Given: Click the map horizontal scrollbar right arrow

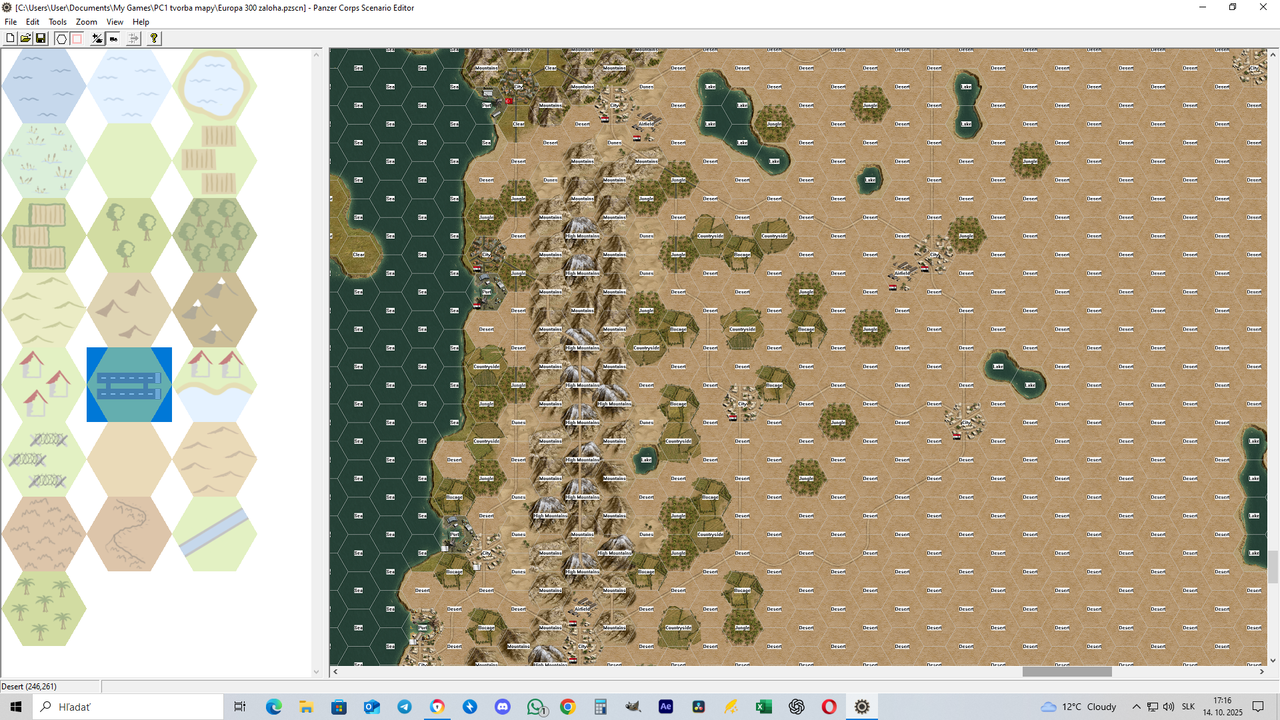Looking at the screenshot, I should [1262, 672].
